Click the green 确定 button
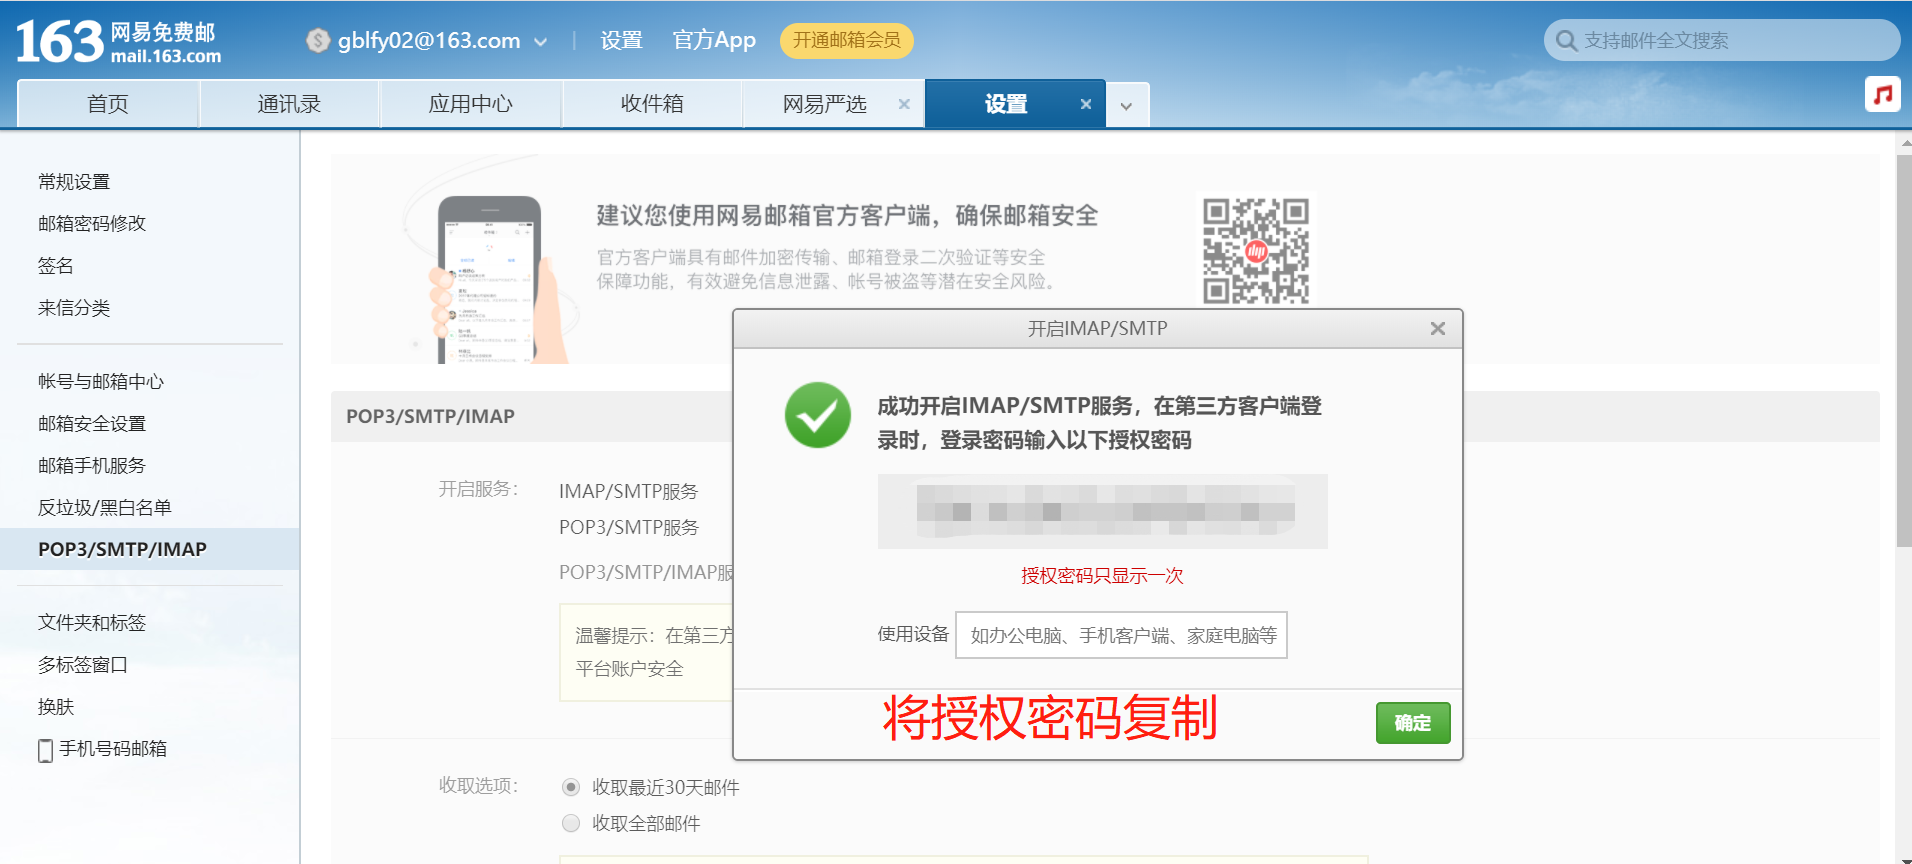The image size is (1912, 864). (x=1413, y=723)
